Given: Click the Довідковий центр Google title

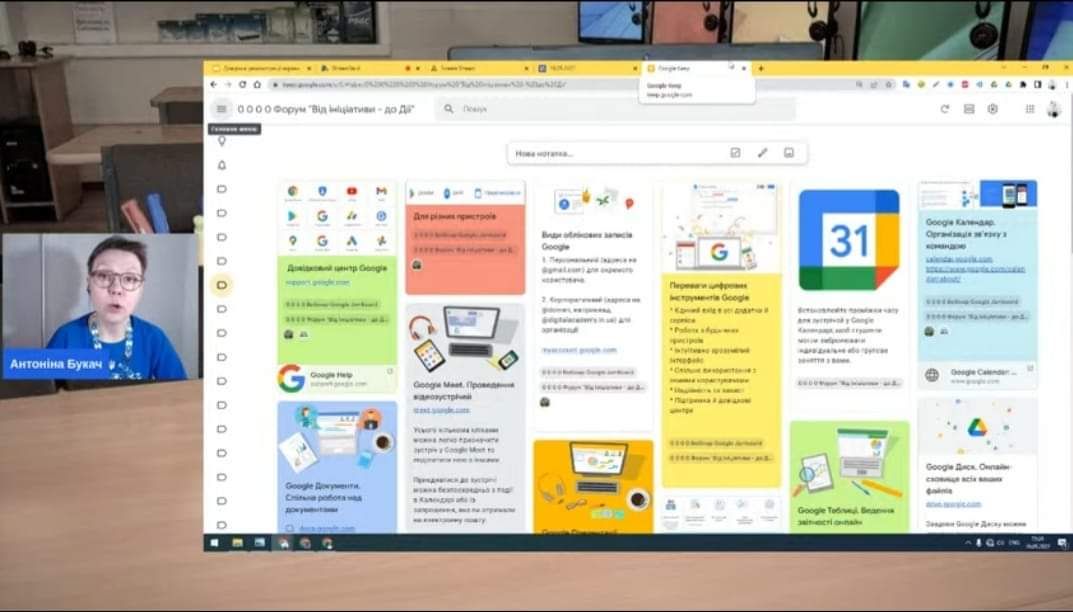Looking at the screenshot, I should 337,268.
